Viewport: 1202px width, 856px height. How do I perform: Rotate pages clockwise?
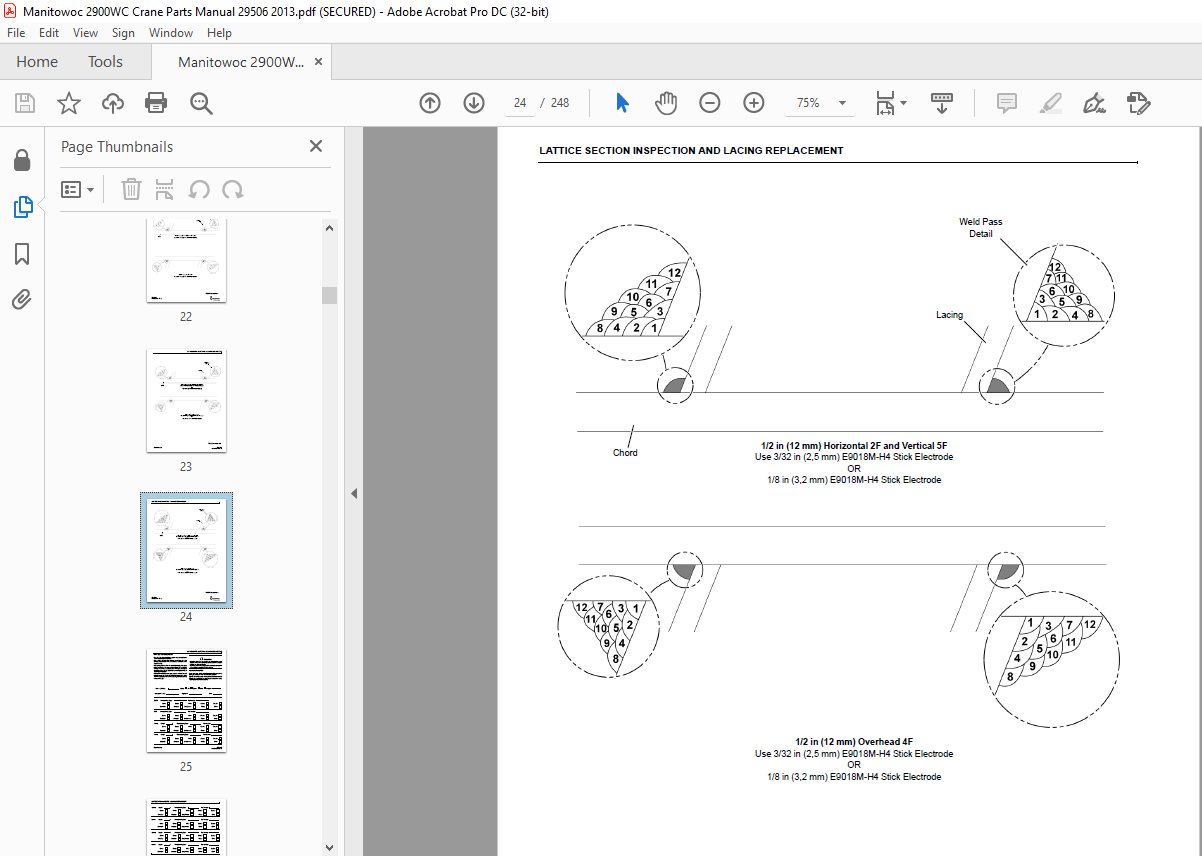233,189
